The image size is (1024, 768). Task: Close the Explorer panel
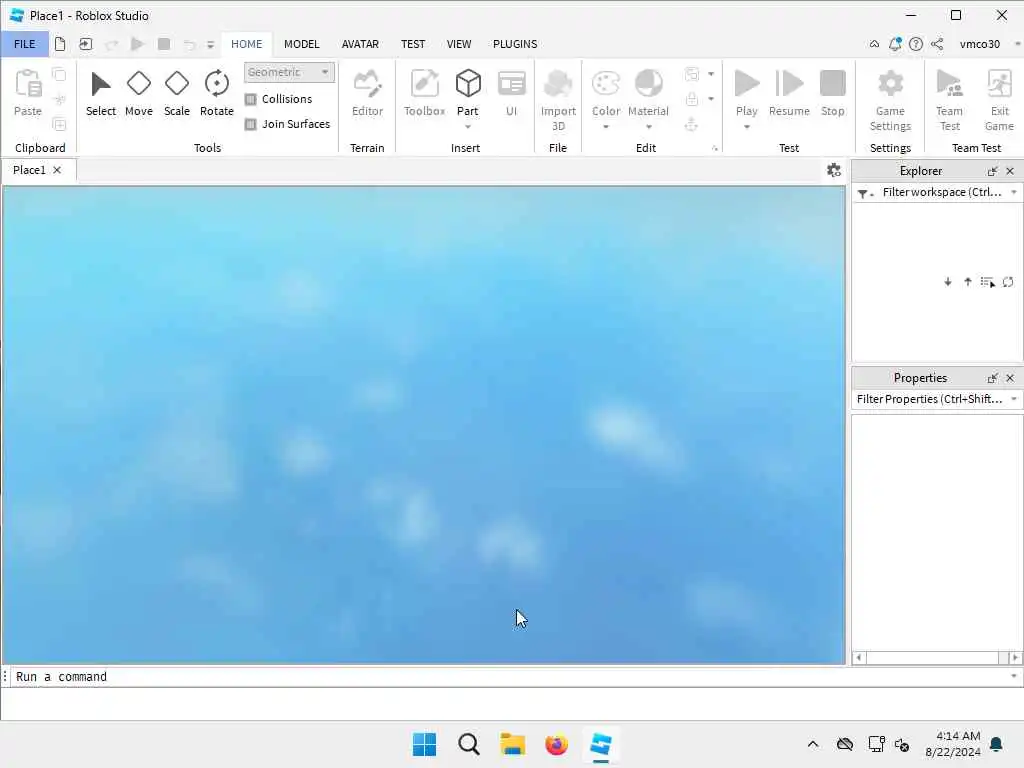coord(1010,171)
